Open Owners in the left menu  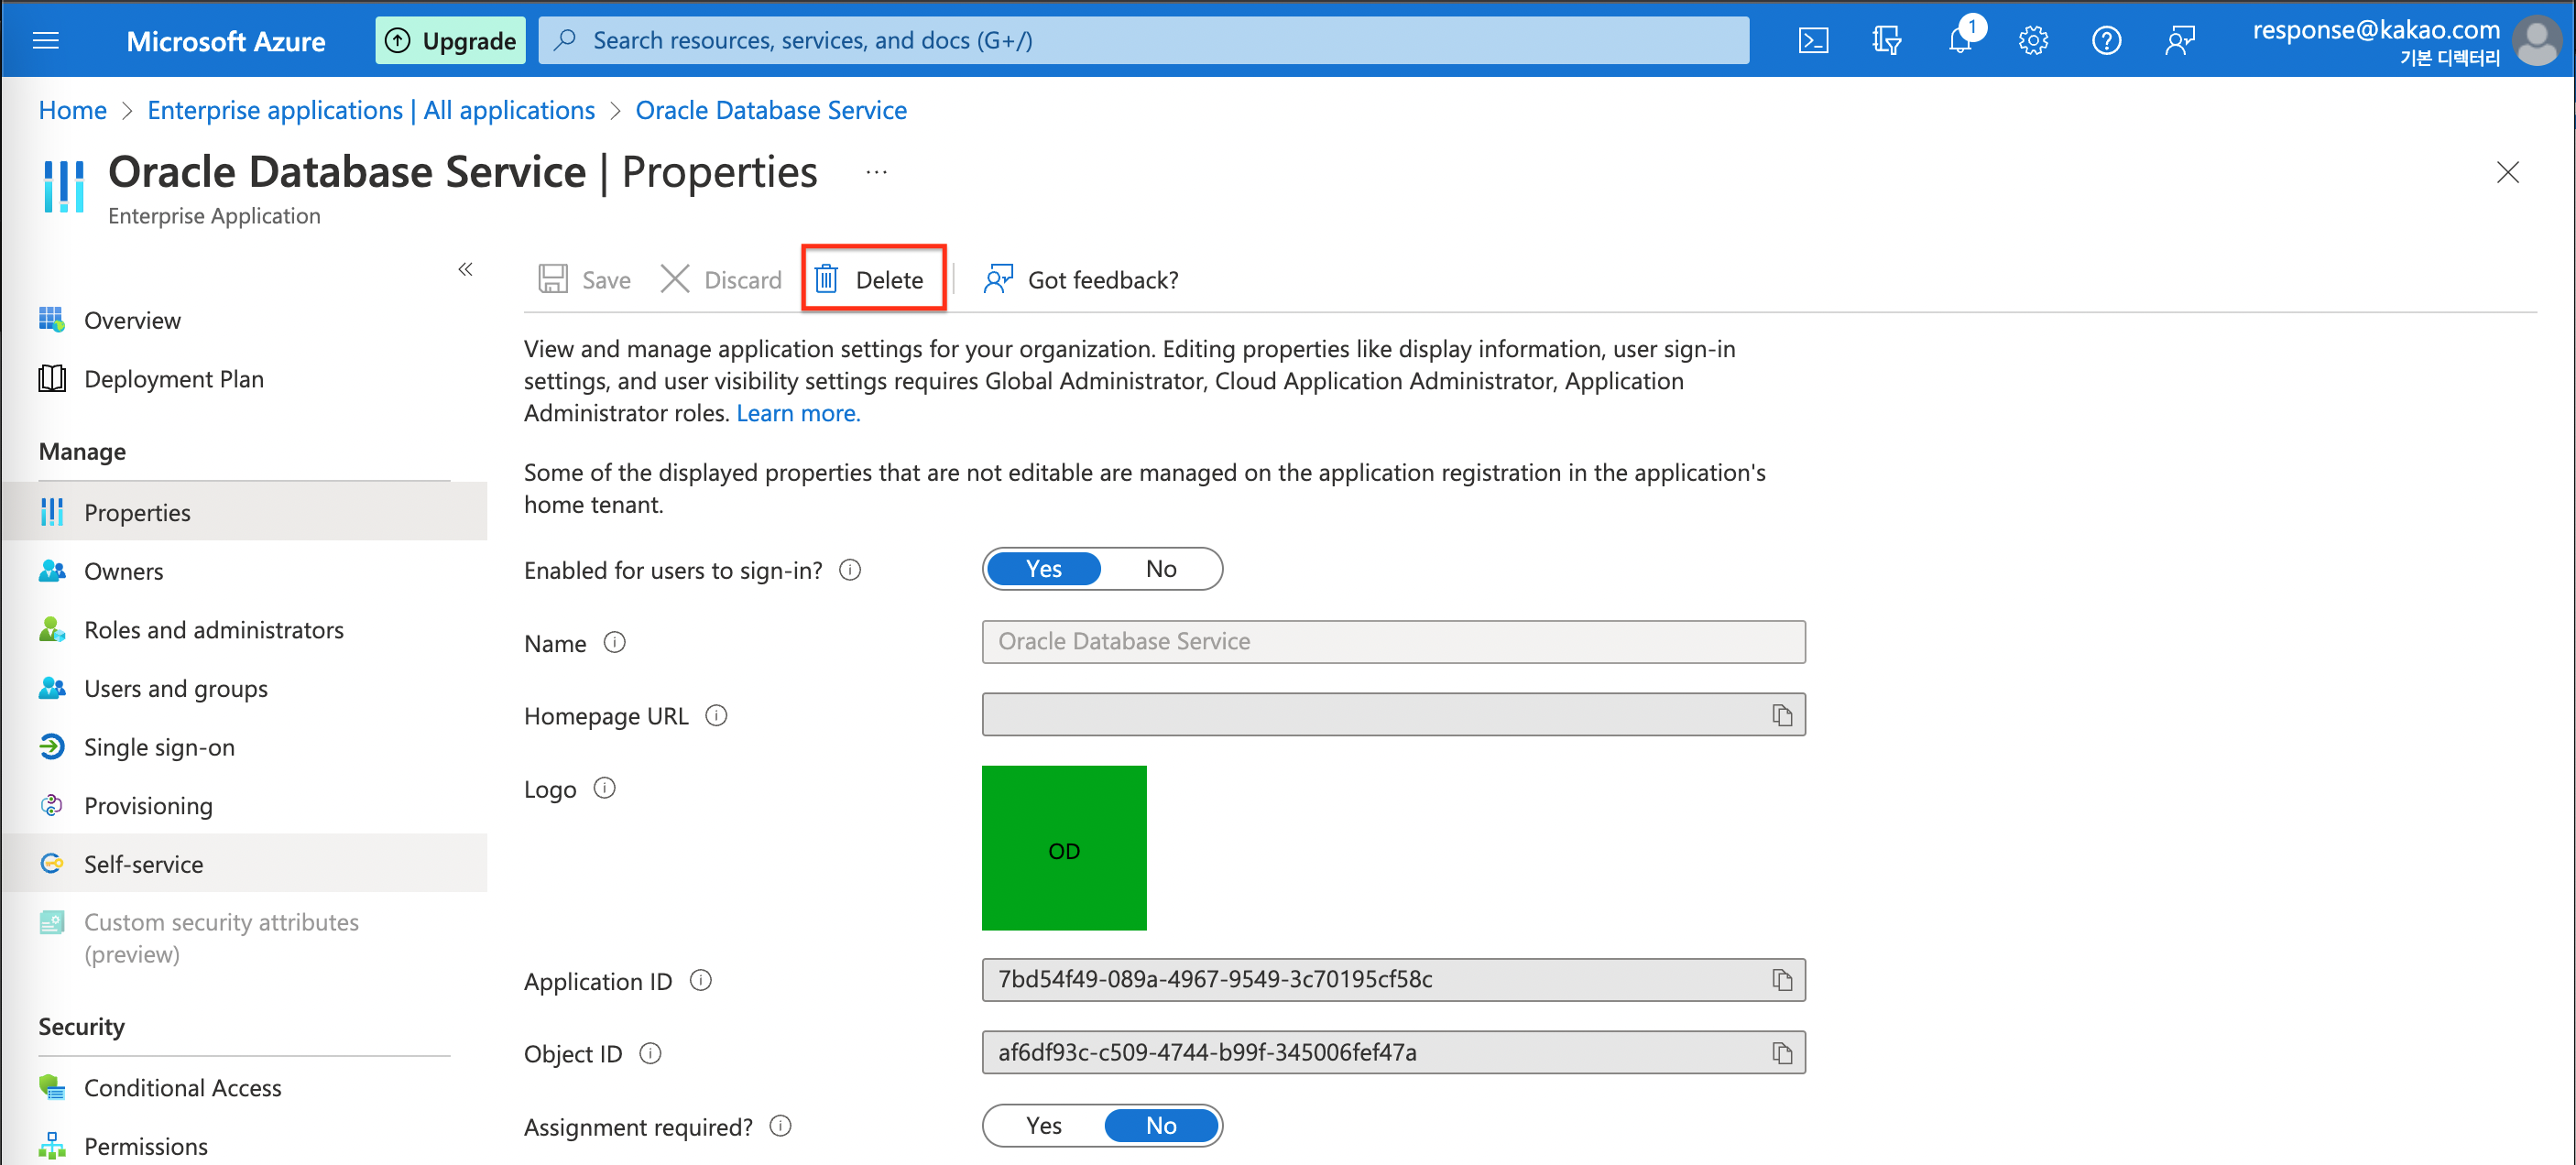tap(244, 570)
